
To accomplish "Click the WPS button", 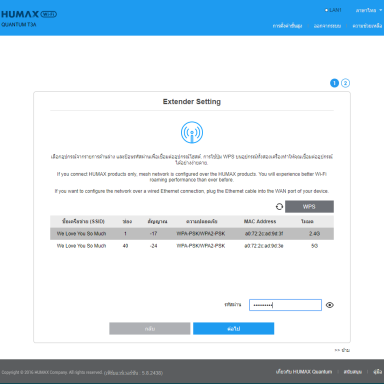I will [x=309, y=206].
